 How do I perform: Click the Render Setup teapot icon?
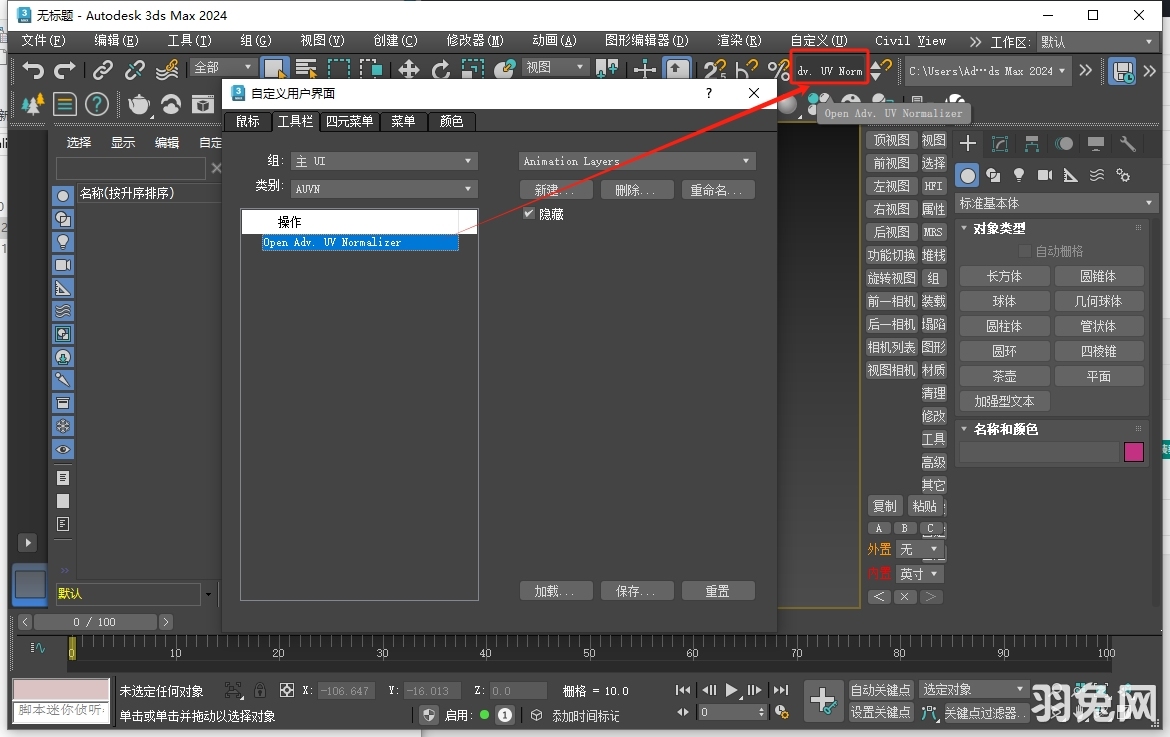pyautogui.click(x=140, y=104)
